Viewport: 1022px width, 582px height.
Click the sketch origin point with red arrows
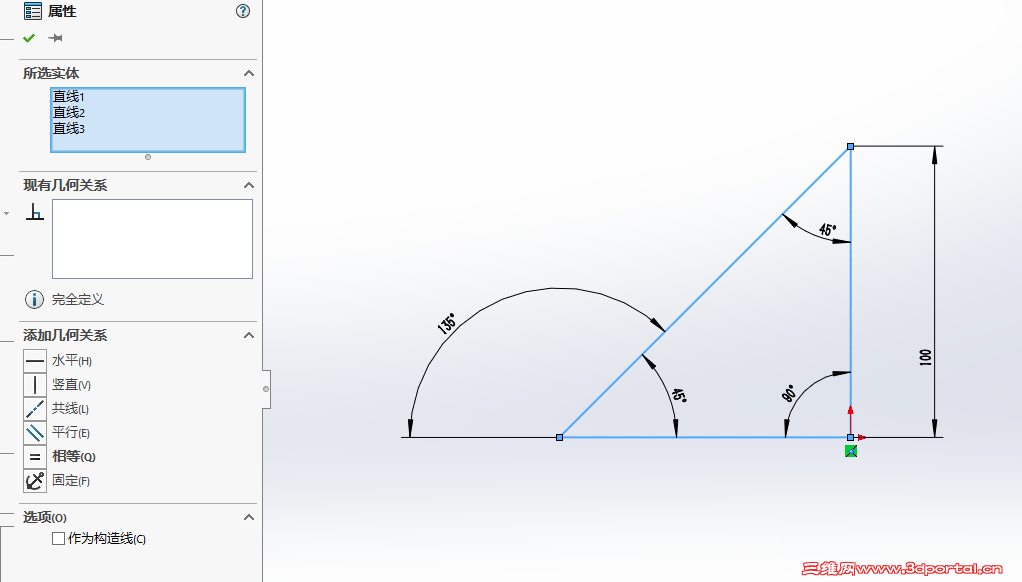(x=851, y=437)
